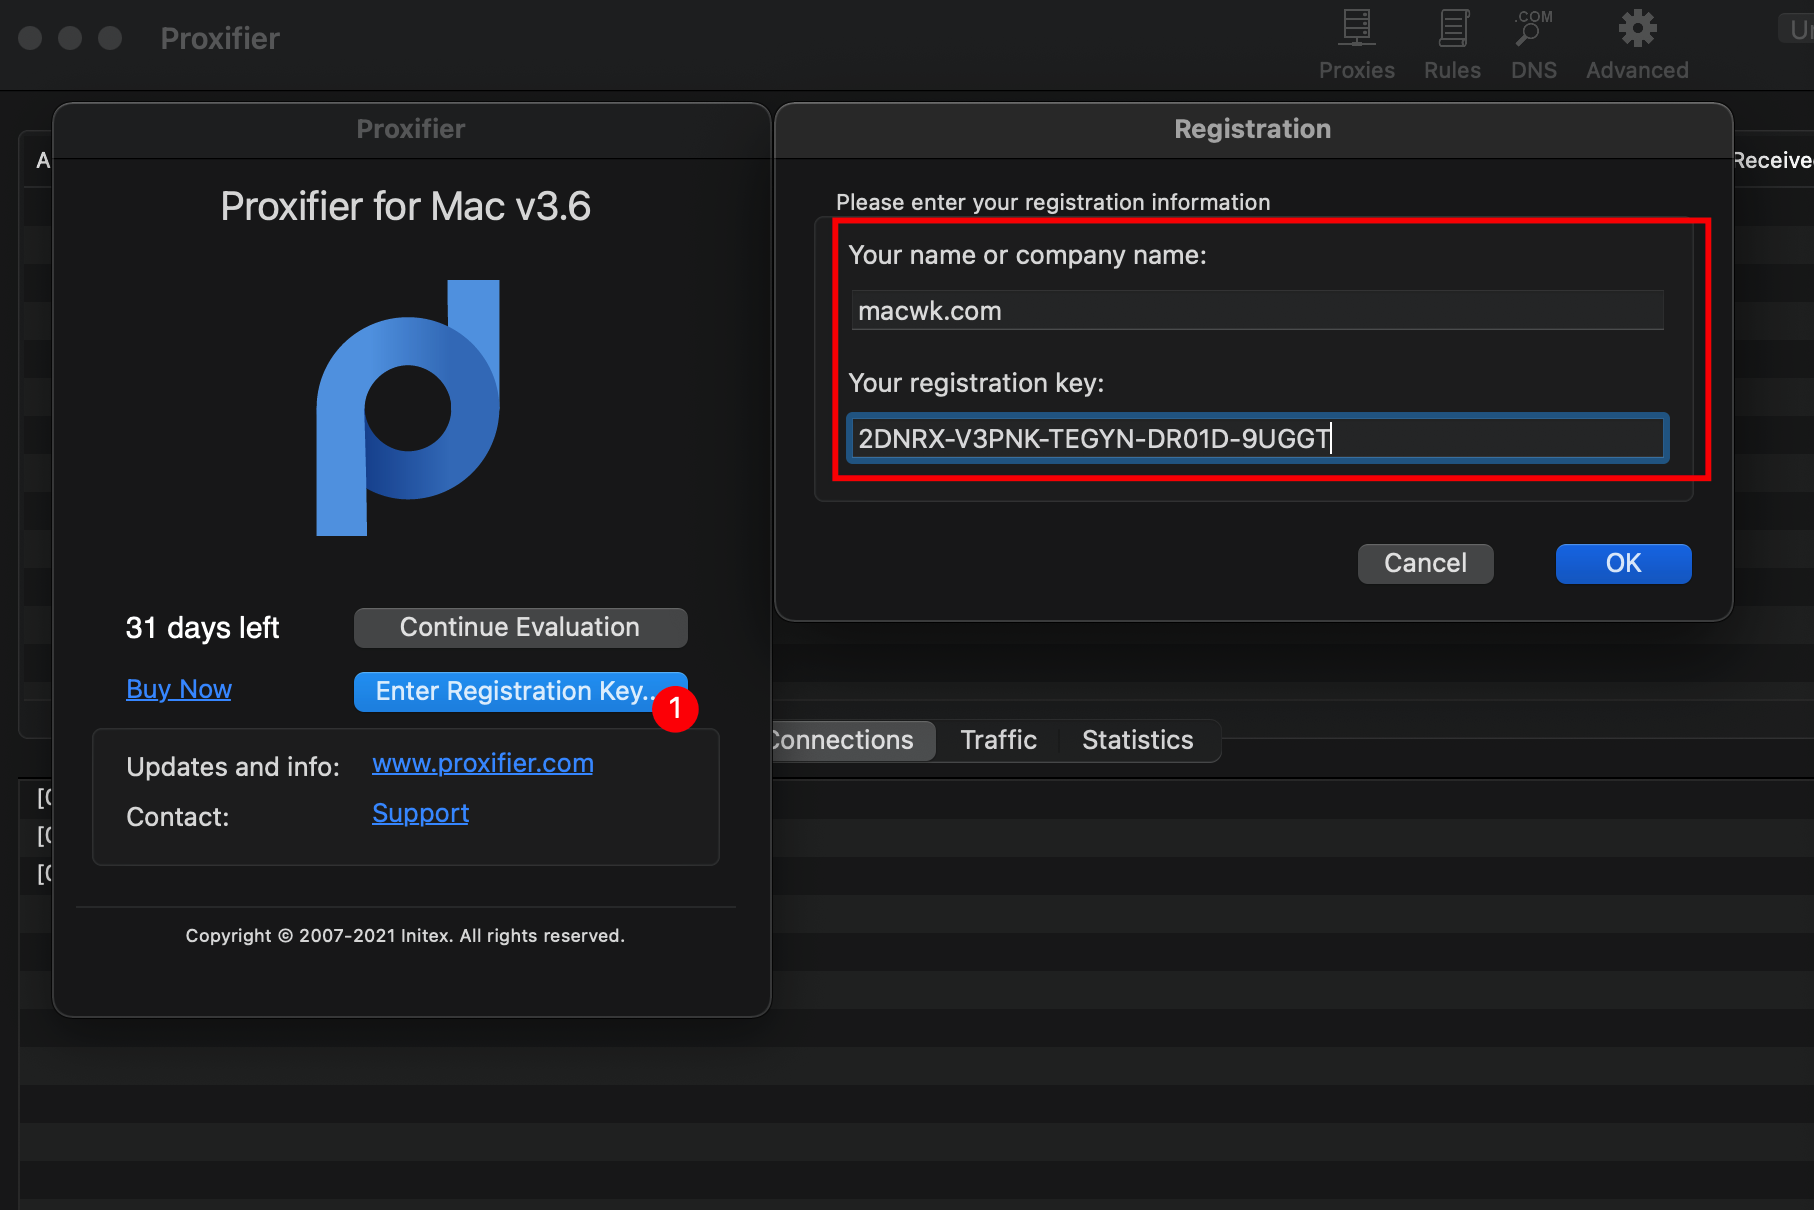This screenshot has width=1814, height=1210.
Task: Click the red close window button
Action: click(x=30, y=38)
